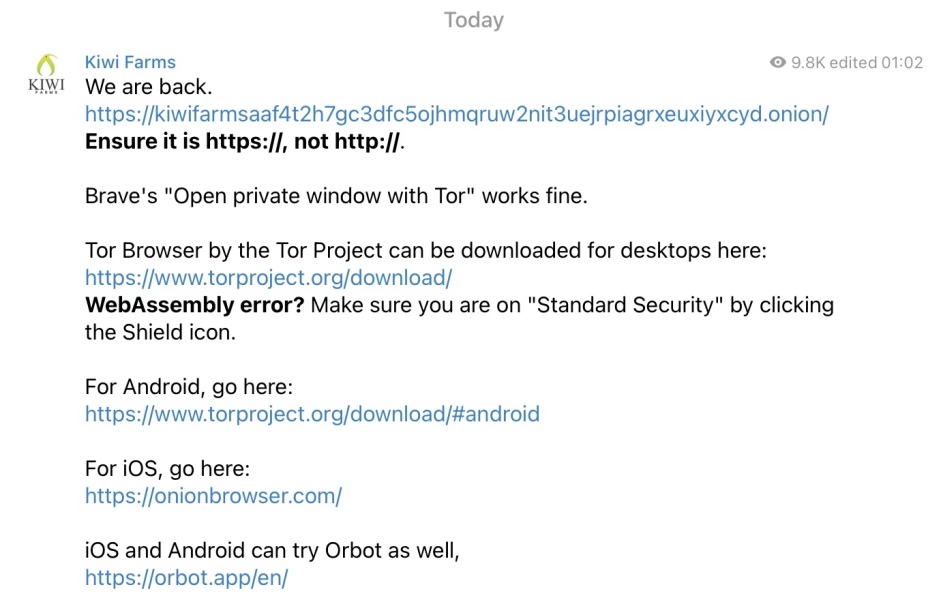
Task: Click the "We are back." text
Action: click(148, 87)
